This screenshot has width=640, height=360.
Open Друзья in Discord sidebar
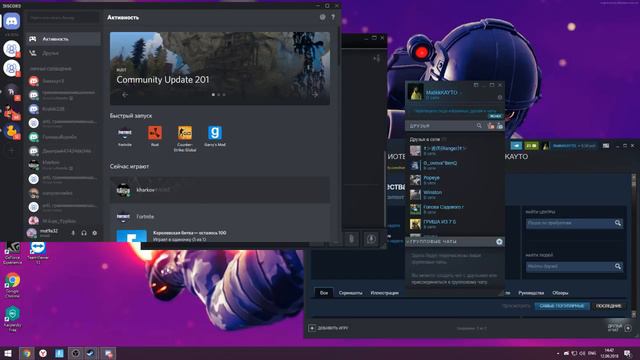tap(63, 53)
